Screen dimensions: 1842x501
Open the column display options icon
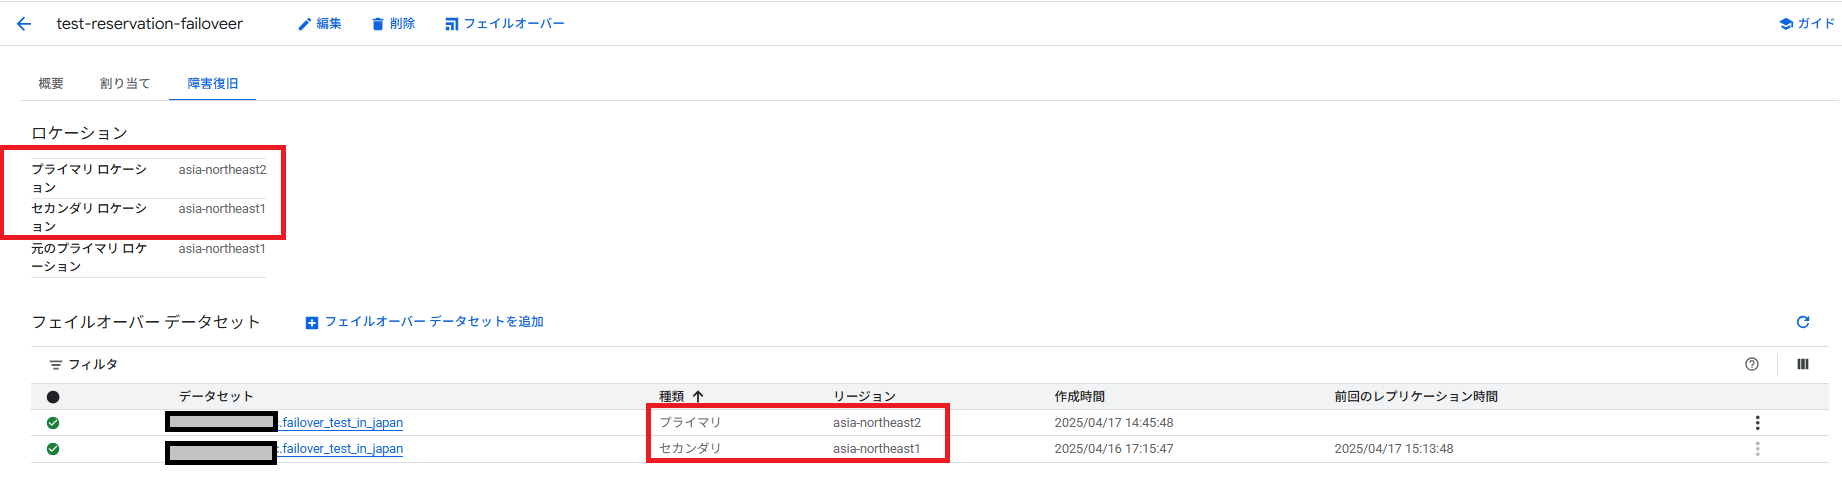pos(1803,364)
